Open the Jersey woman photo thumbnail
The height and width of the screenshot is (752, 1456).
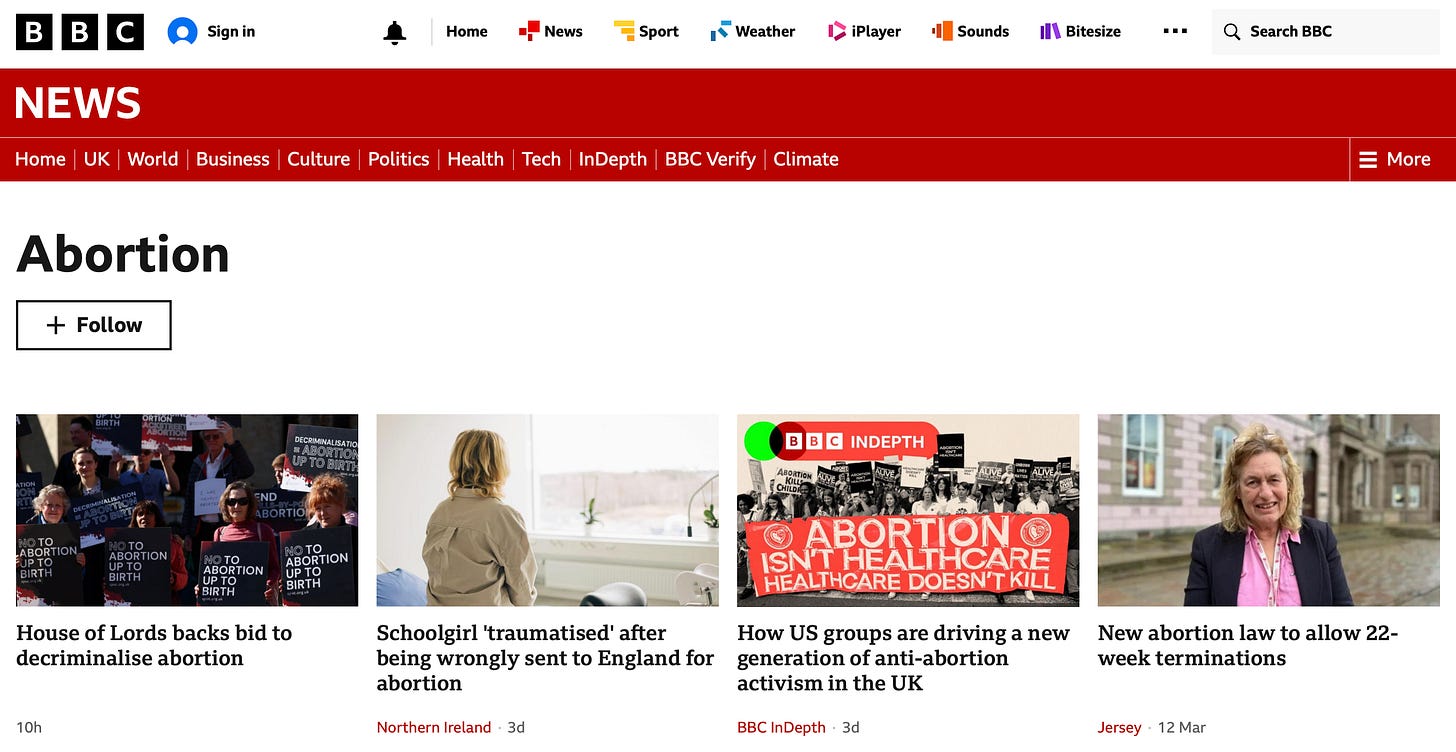click(x=1269, y=510)
